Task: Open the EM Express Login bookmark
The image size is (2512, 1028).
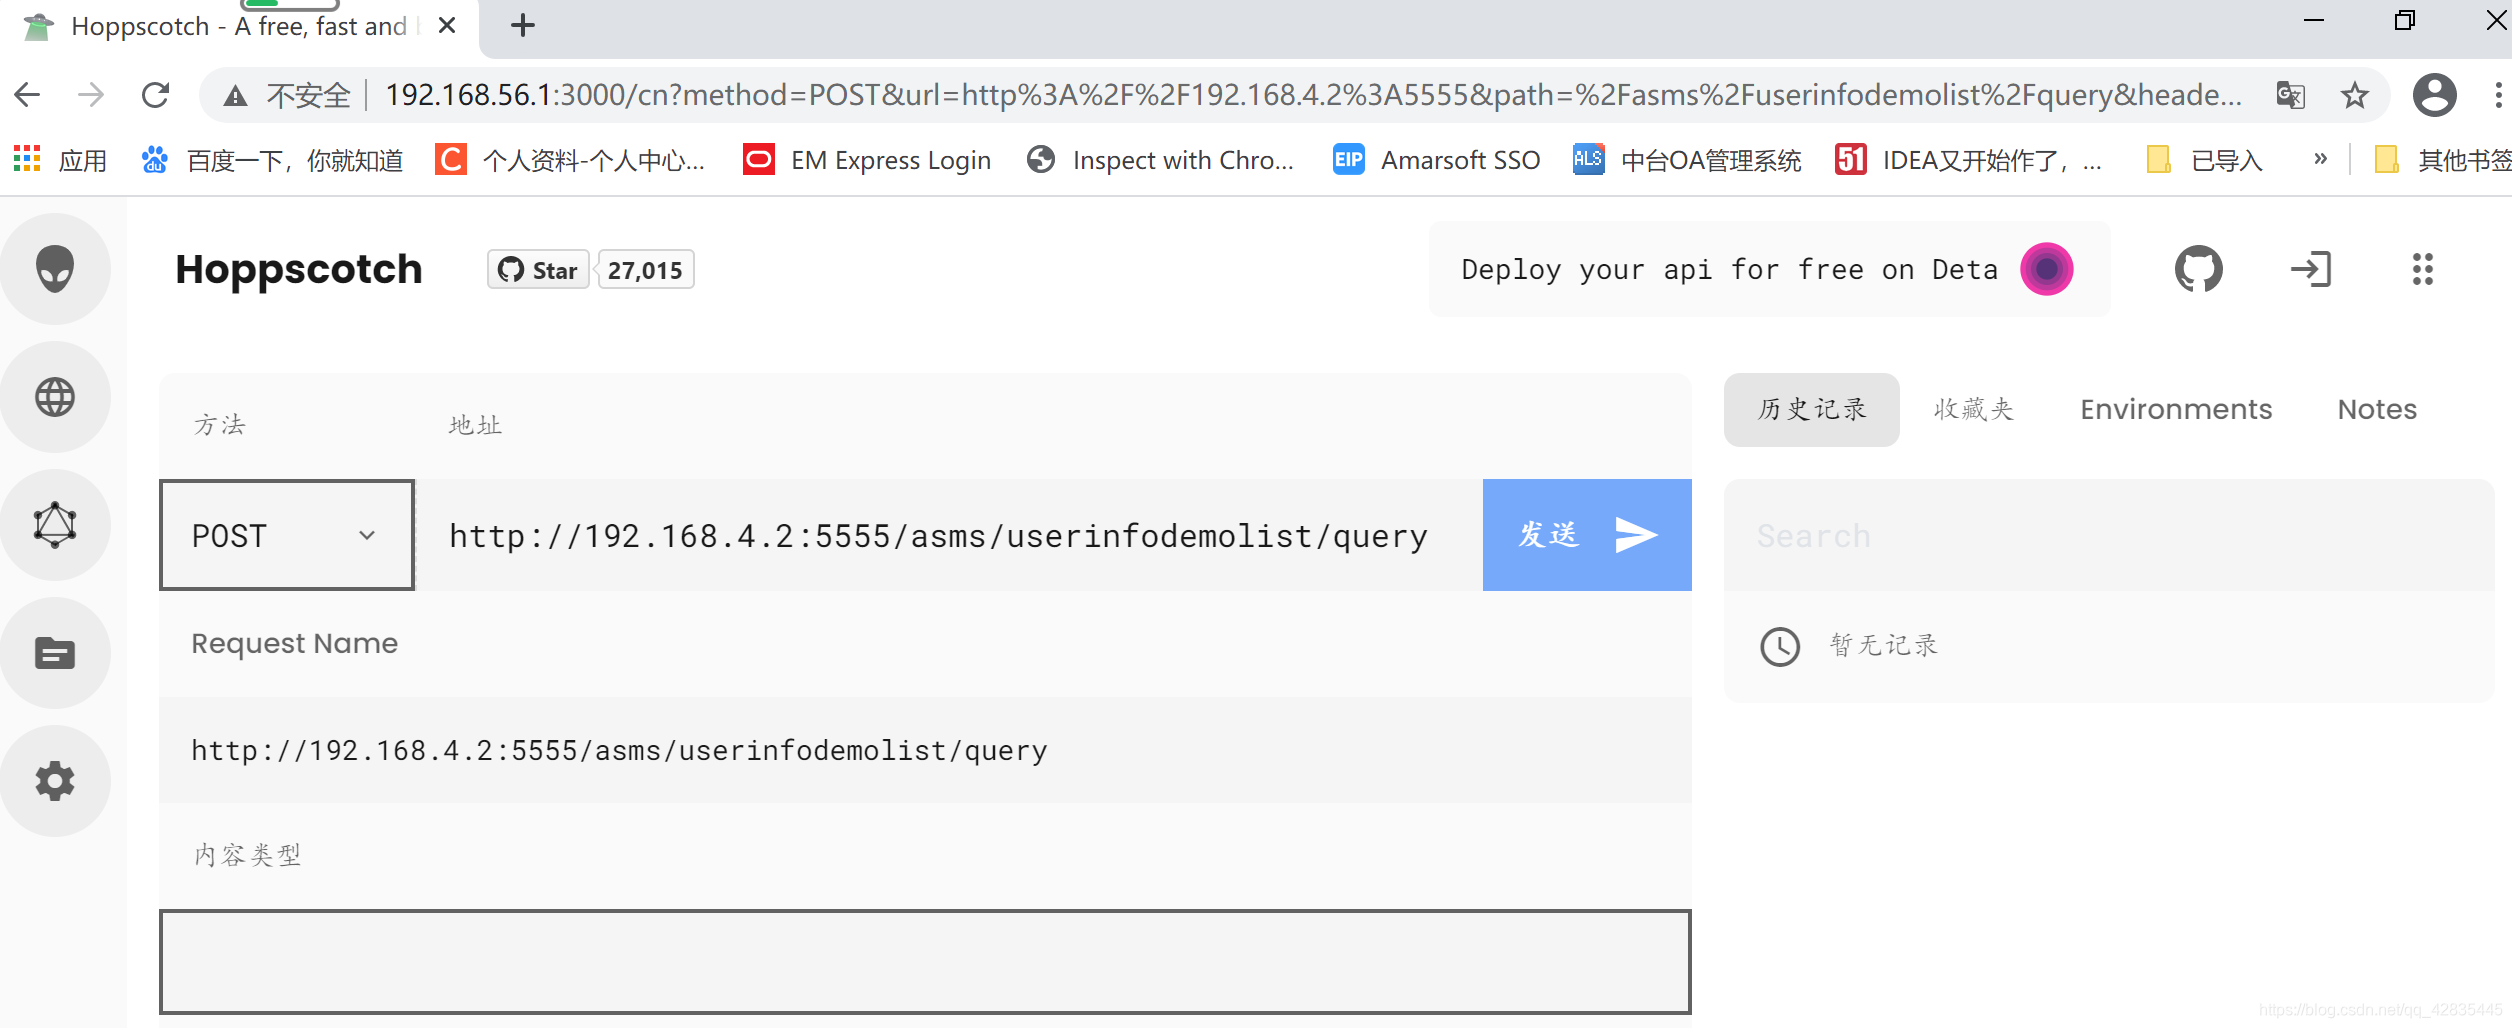Action: (x=867, y=160)
